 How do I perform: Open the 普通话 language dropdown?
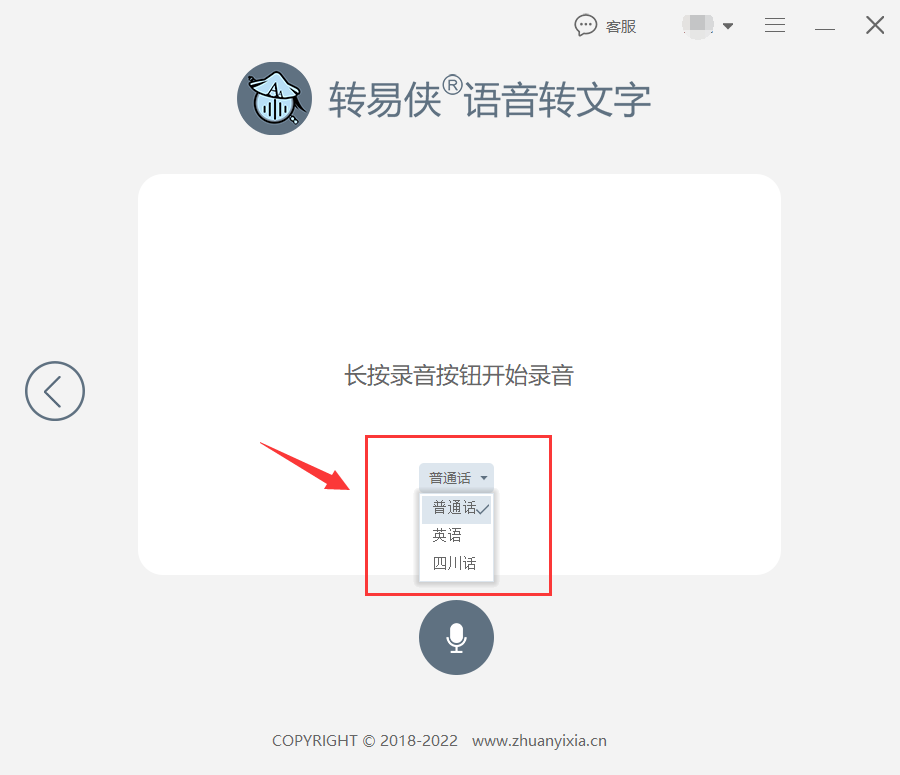456,477
